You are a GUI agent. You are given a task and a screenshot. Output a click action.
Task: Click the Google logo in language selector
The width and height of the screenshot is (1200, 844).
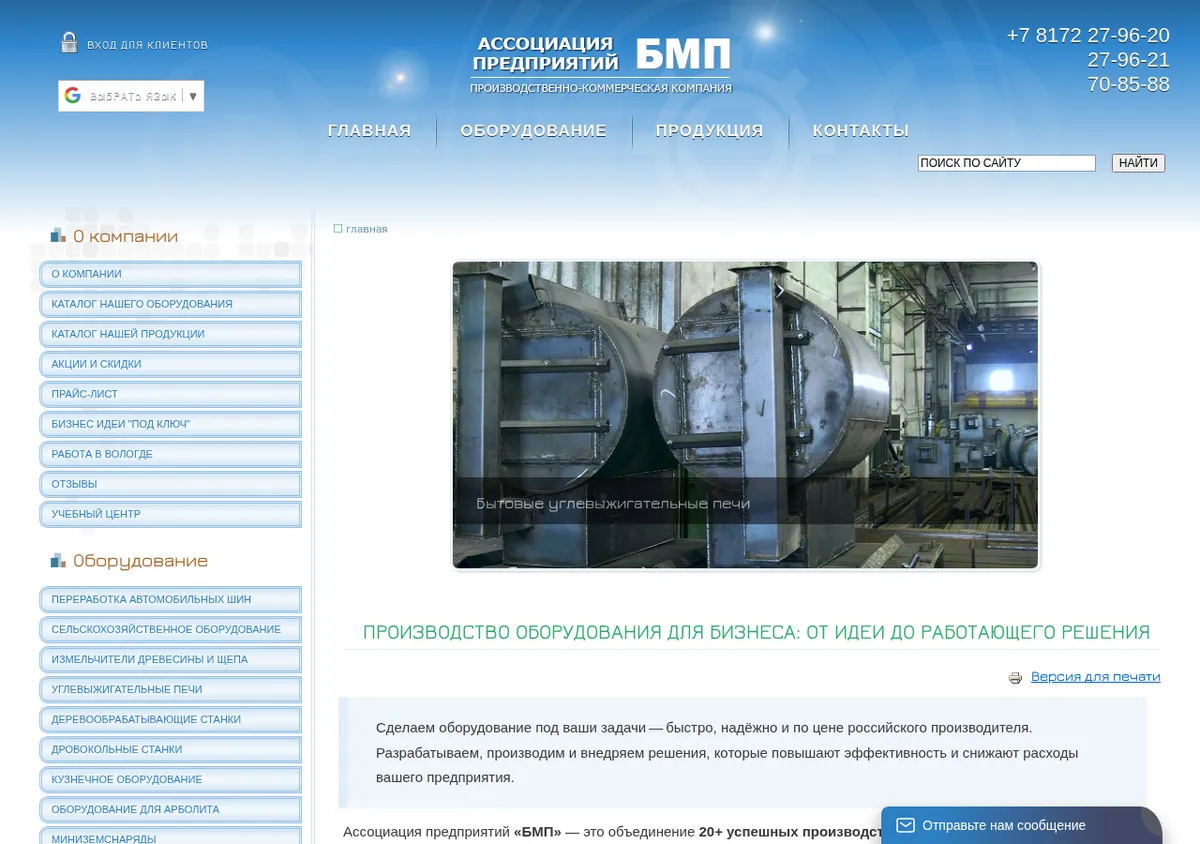click(72, 96)
